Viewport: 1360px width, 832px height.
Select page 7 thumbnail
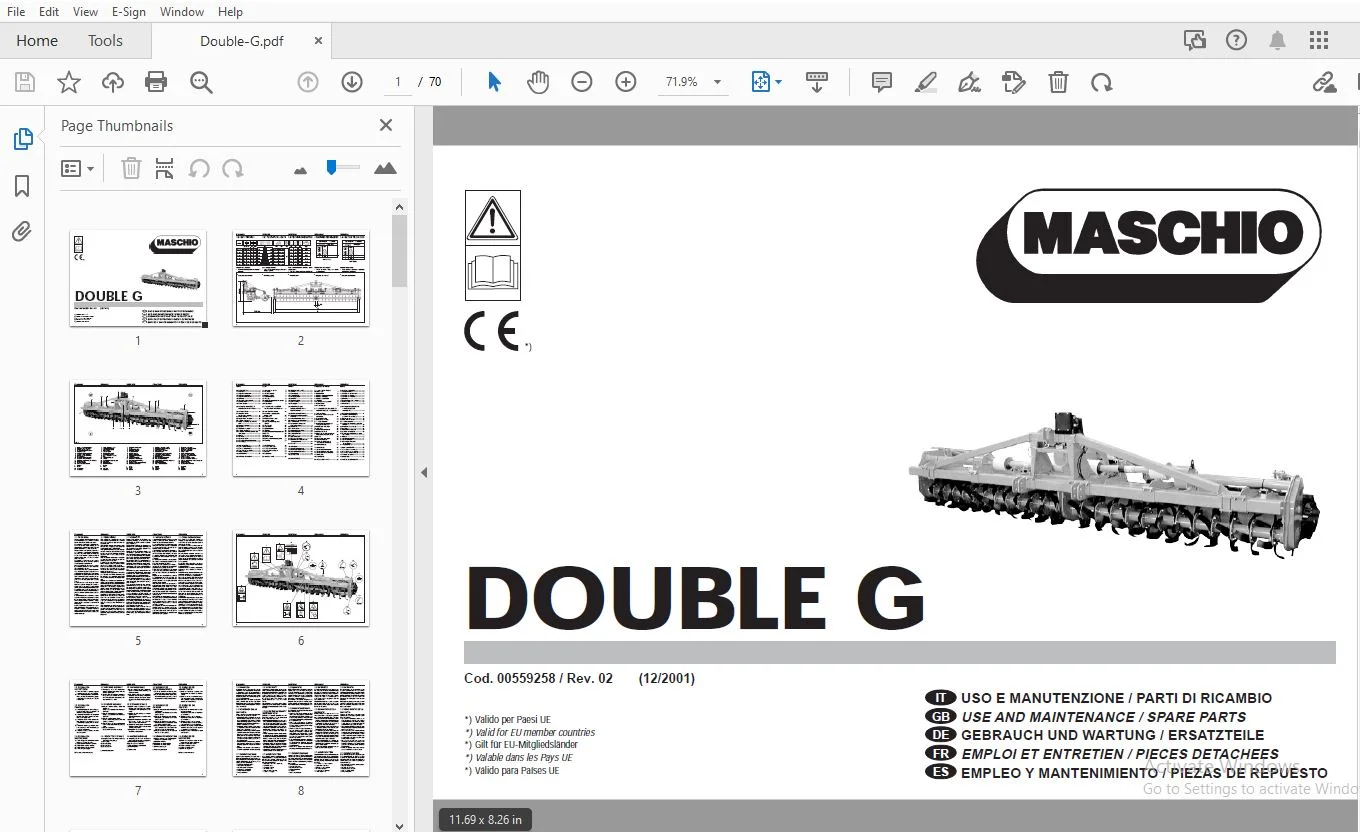[138, 728]
